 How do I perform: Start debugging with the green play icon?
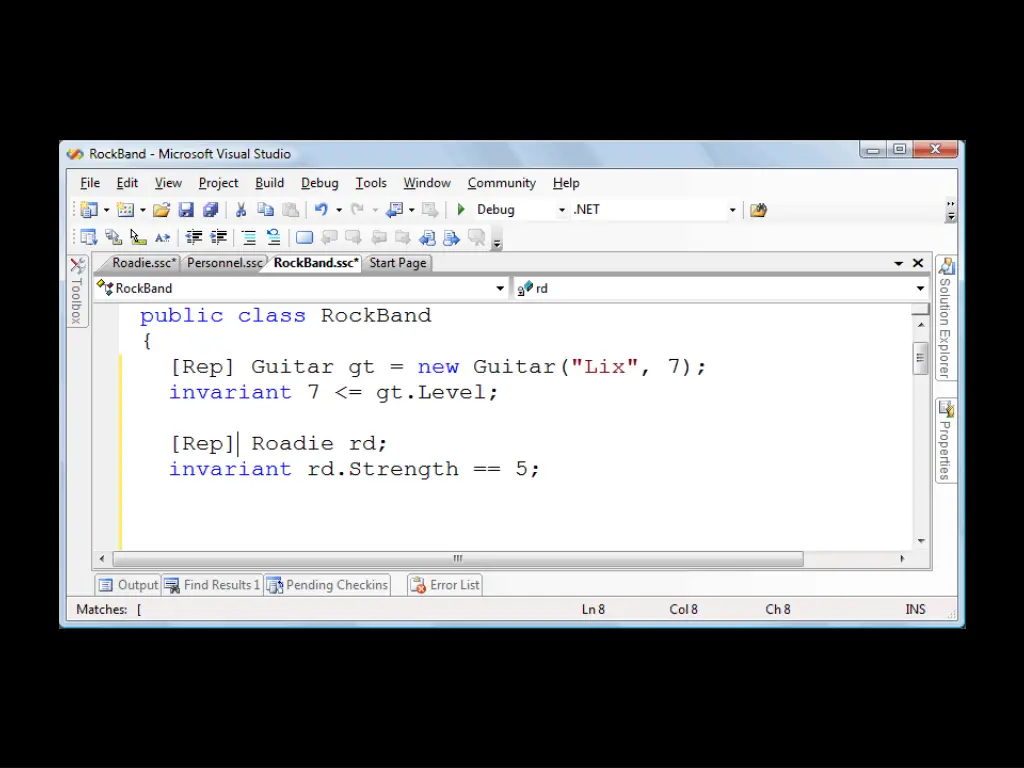tap(461, 210)
